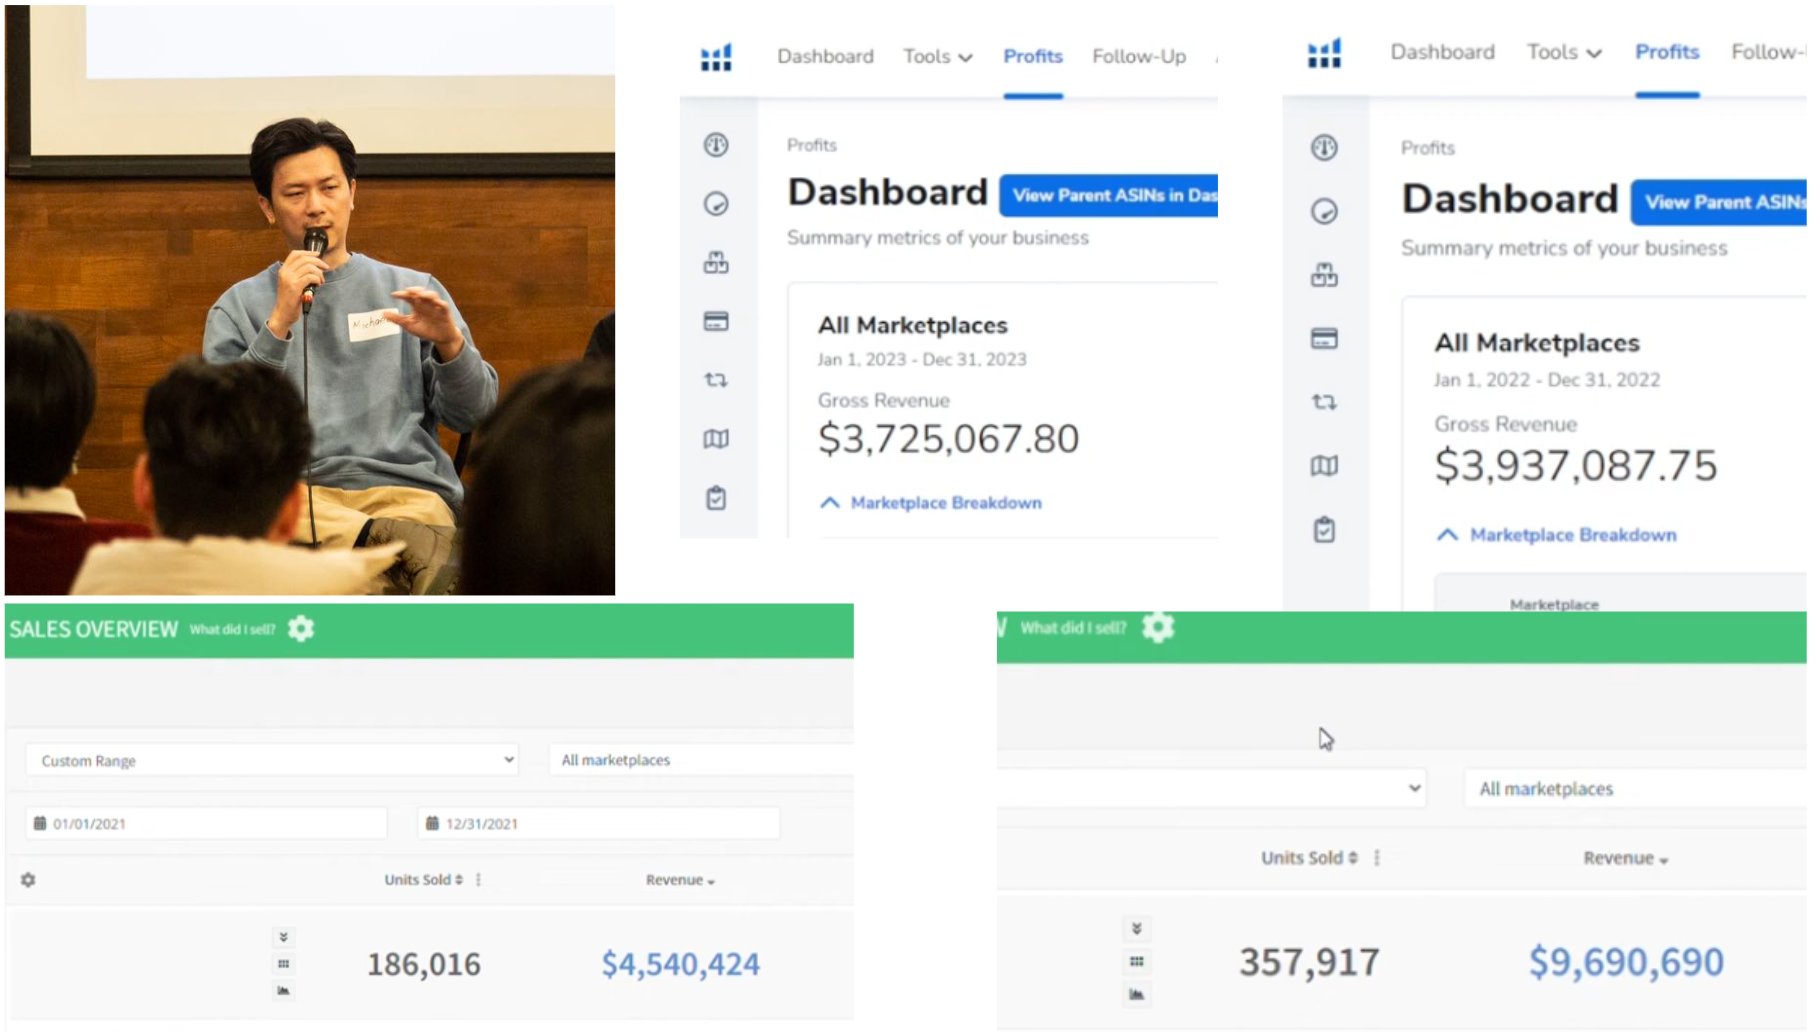Open the All marketplaces dropdown beside Custom Range

pyautogui.click(x=701, y=760)
